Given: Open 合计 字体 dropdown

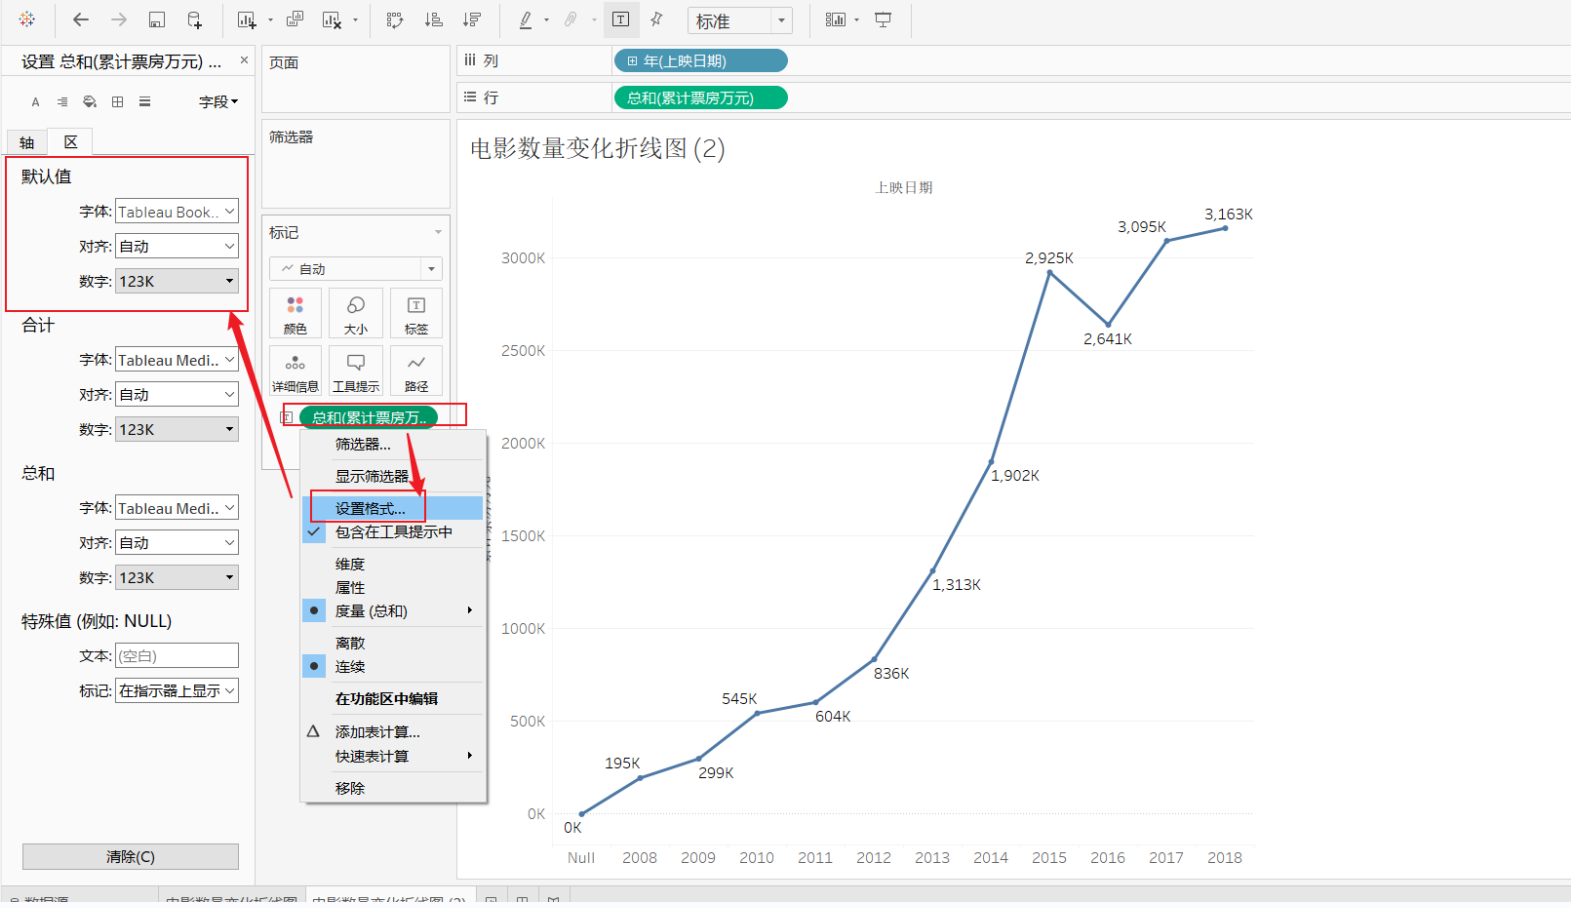Looking at the screenshot, I should tap(177, 360).
